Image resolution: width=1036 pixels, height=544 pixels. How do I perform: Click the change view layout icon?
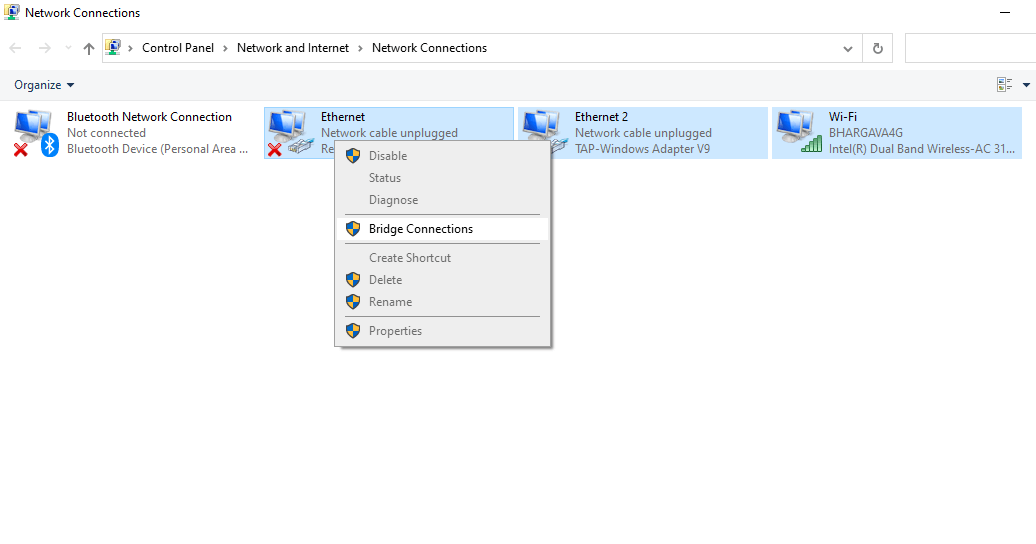1004,85
